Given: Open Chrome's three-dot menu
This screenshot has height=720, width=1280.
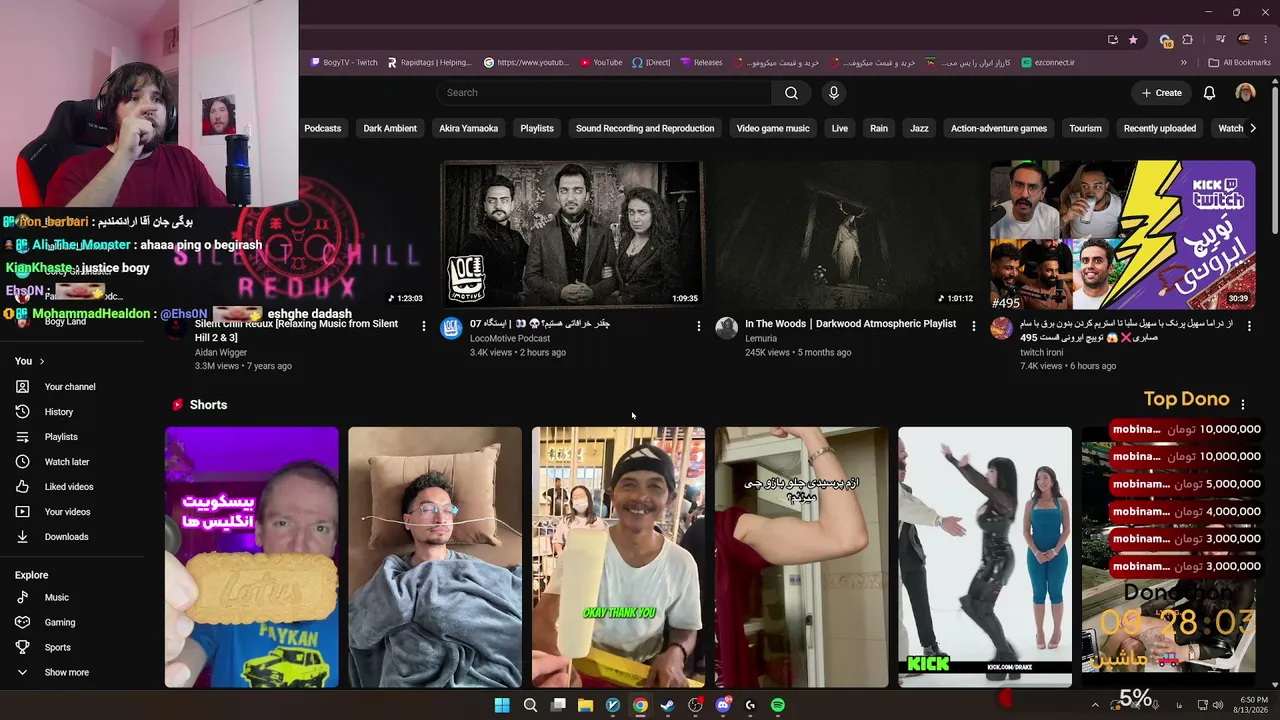Looking at the screenshot, I should [x=1265, y=40].
